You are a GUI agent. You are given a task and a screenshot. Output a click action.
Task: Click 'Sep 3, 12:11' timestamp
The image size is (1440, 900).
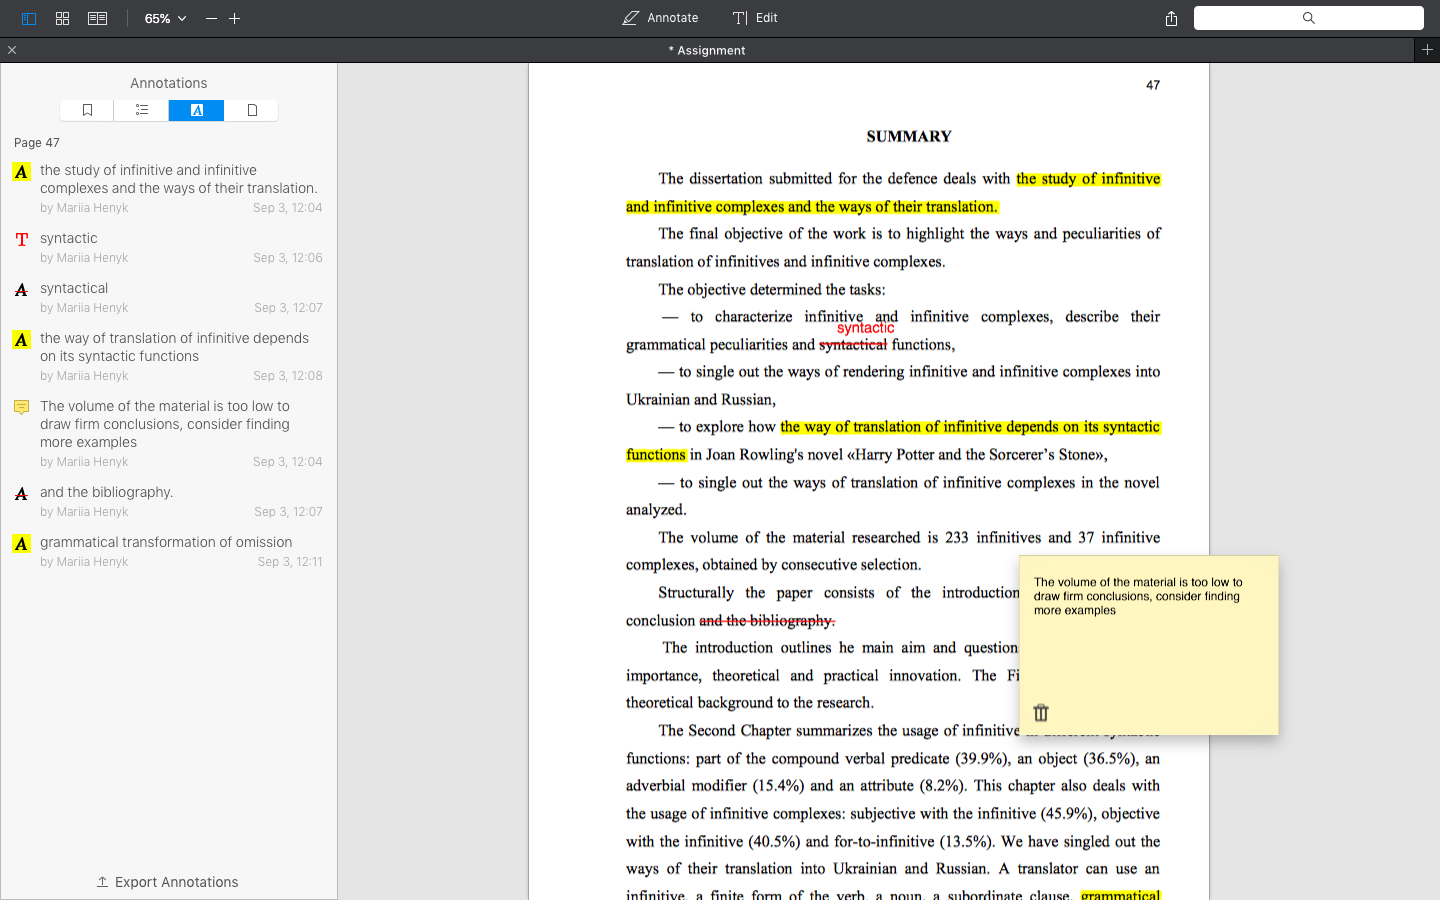pyautogui.click(x=290, y=562)
